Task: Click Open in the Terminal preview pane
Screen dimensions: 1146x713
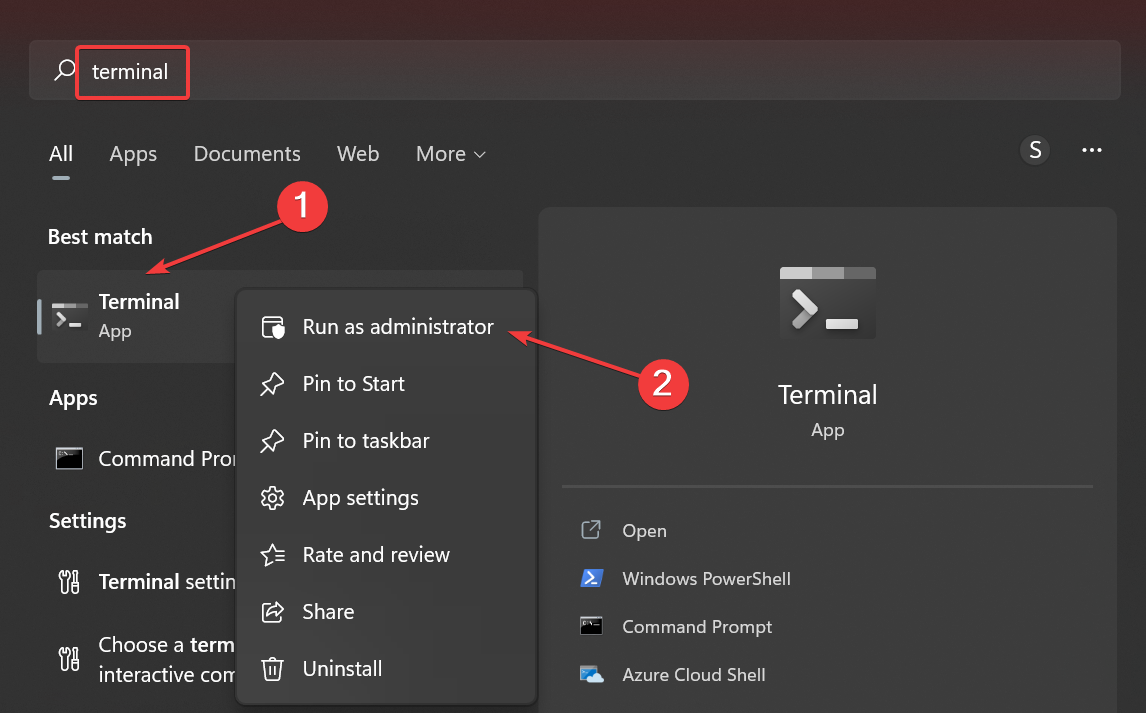Action: click(x=644, y=531)
